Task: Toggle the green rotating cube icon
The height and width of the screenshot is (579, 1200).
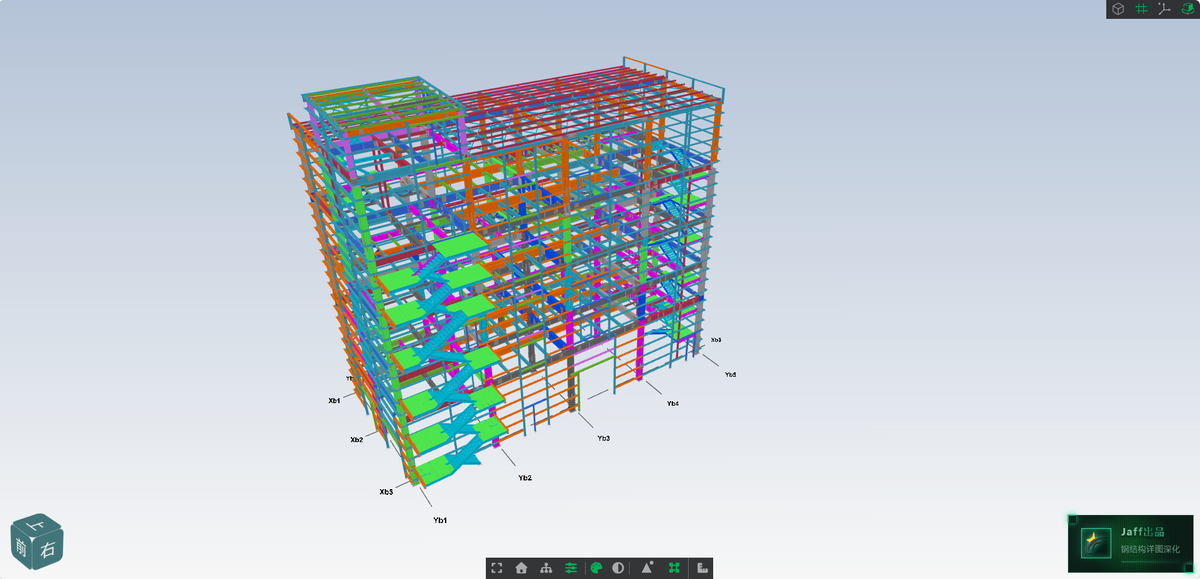Action: pos(1187,9)
